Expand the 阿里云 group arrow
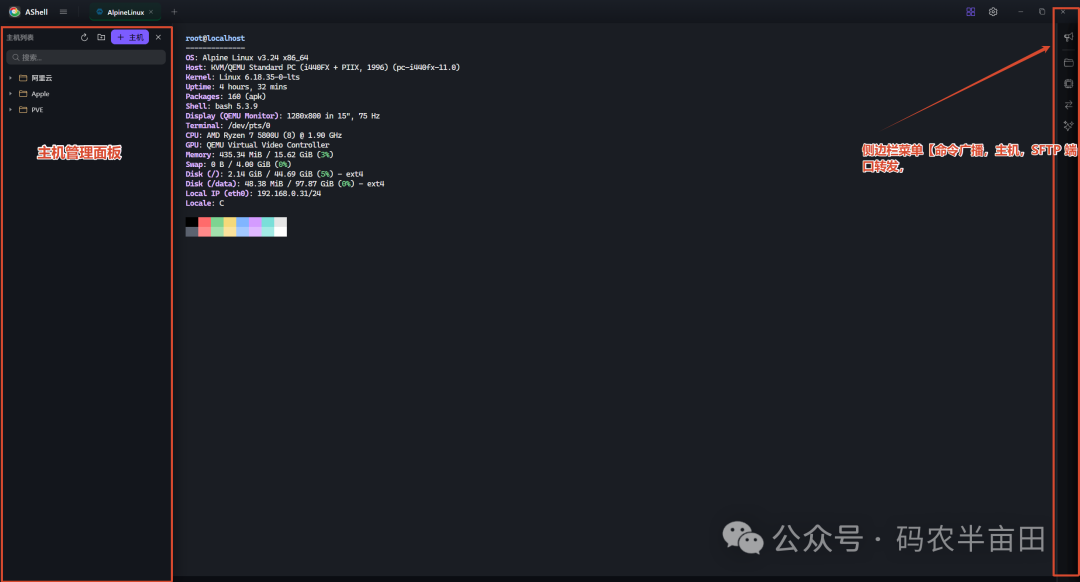This screenshot has width=1080, height=582. [10, 78]
